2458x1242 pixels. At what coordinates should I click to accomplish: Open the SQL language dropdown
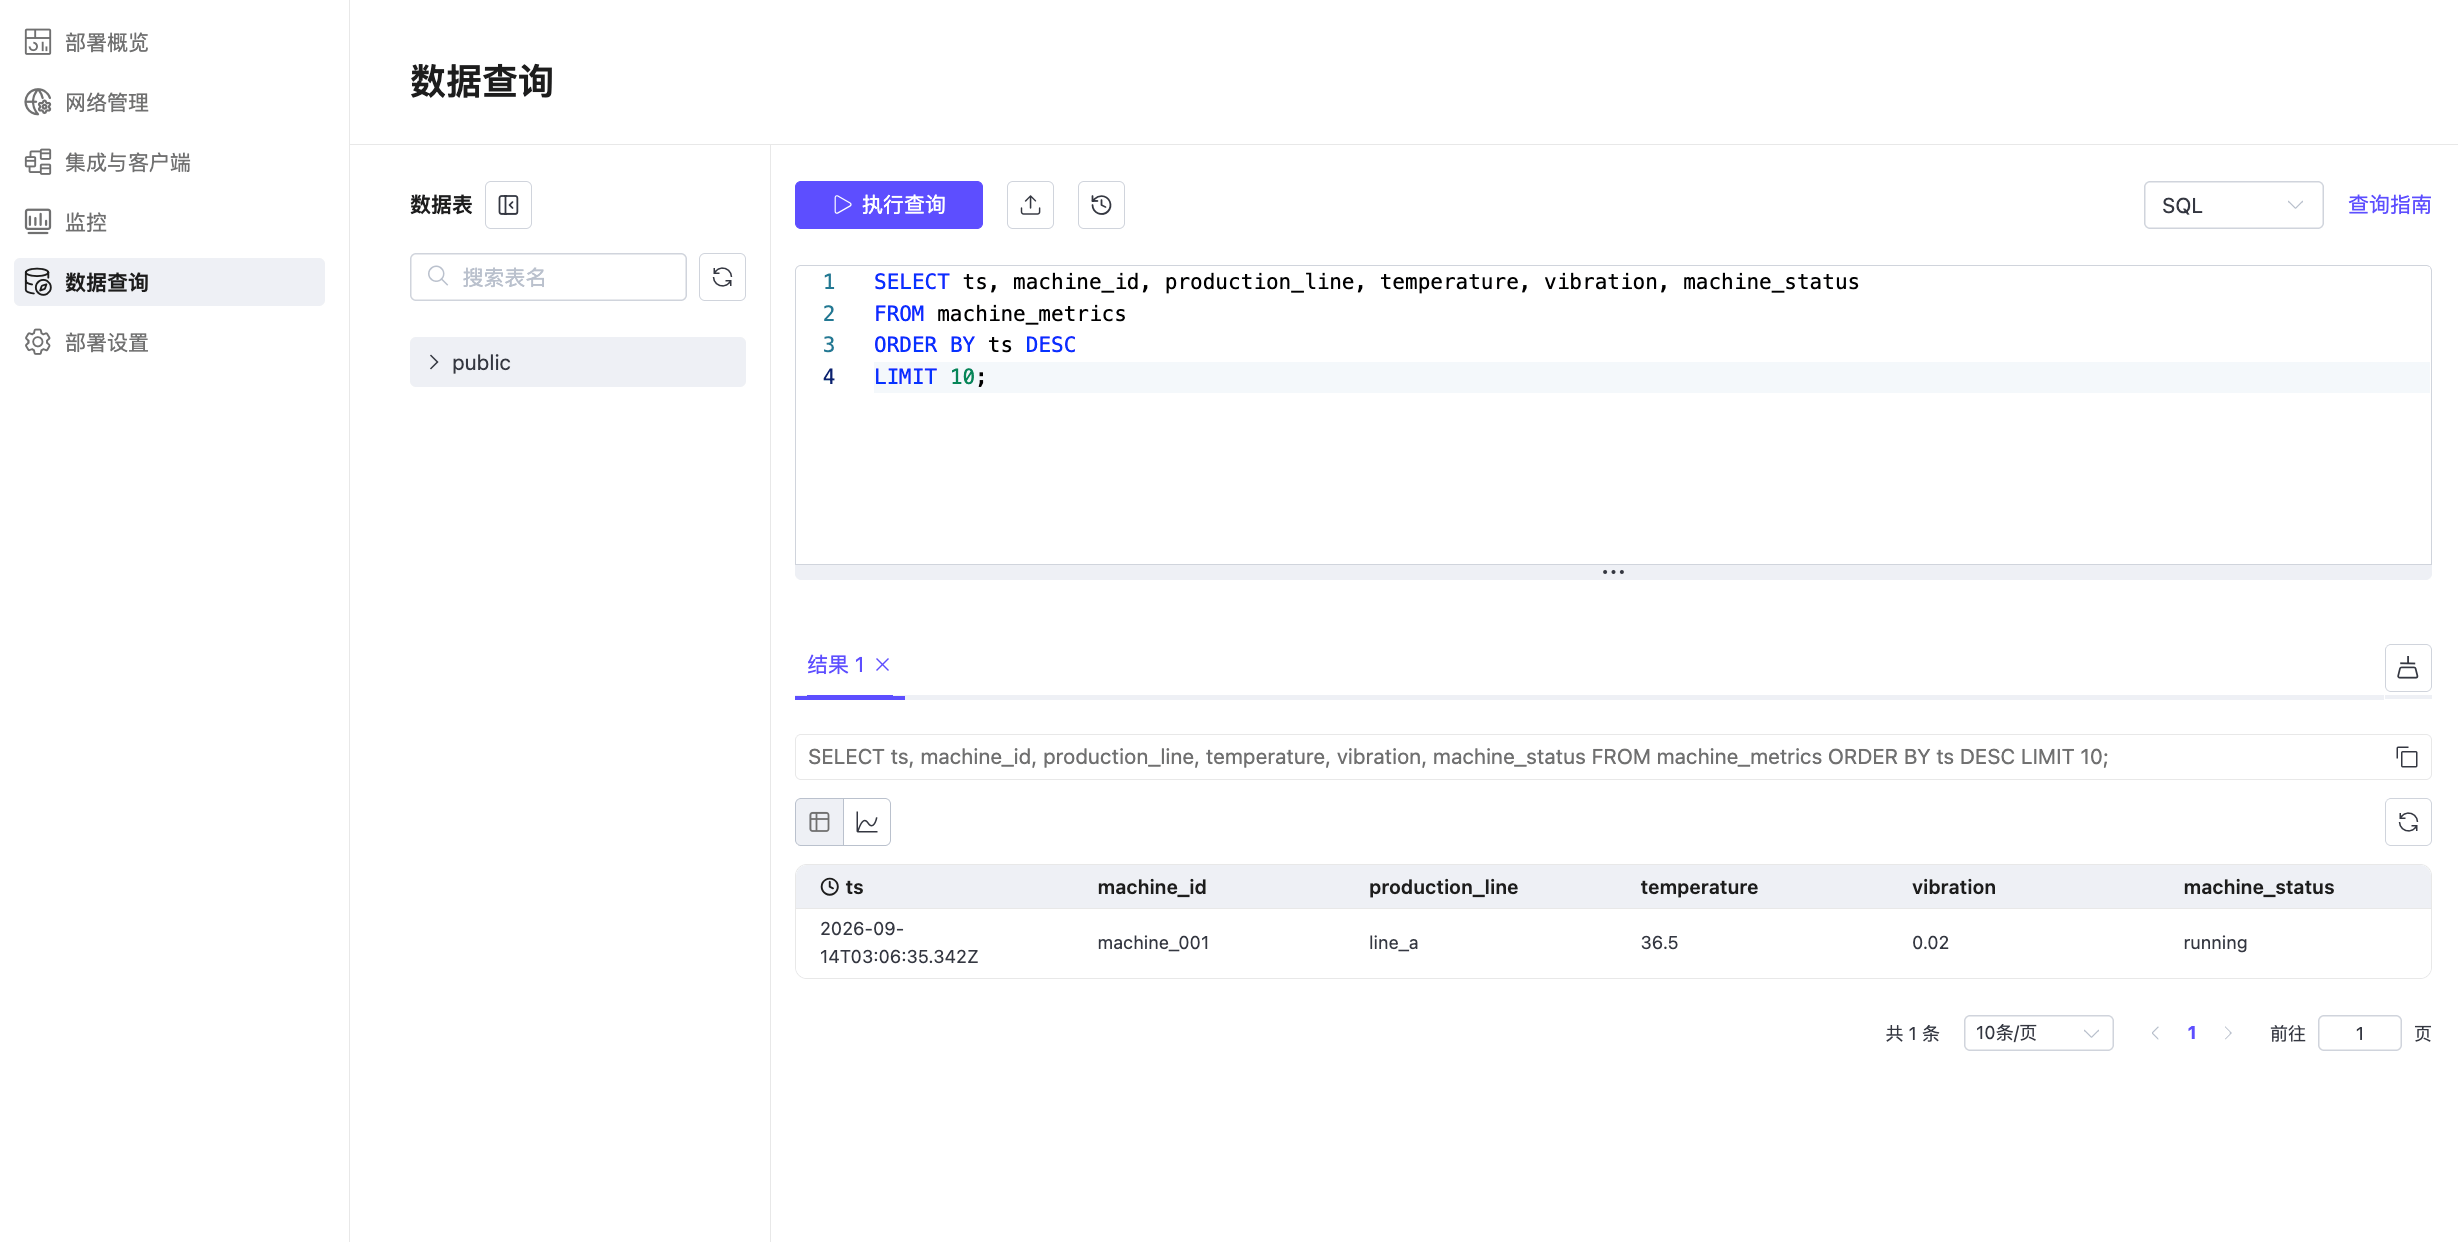(x=2233, y=205)
